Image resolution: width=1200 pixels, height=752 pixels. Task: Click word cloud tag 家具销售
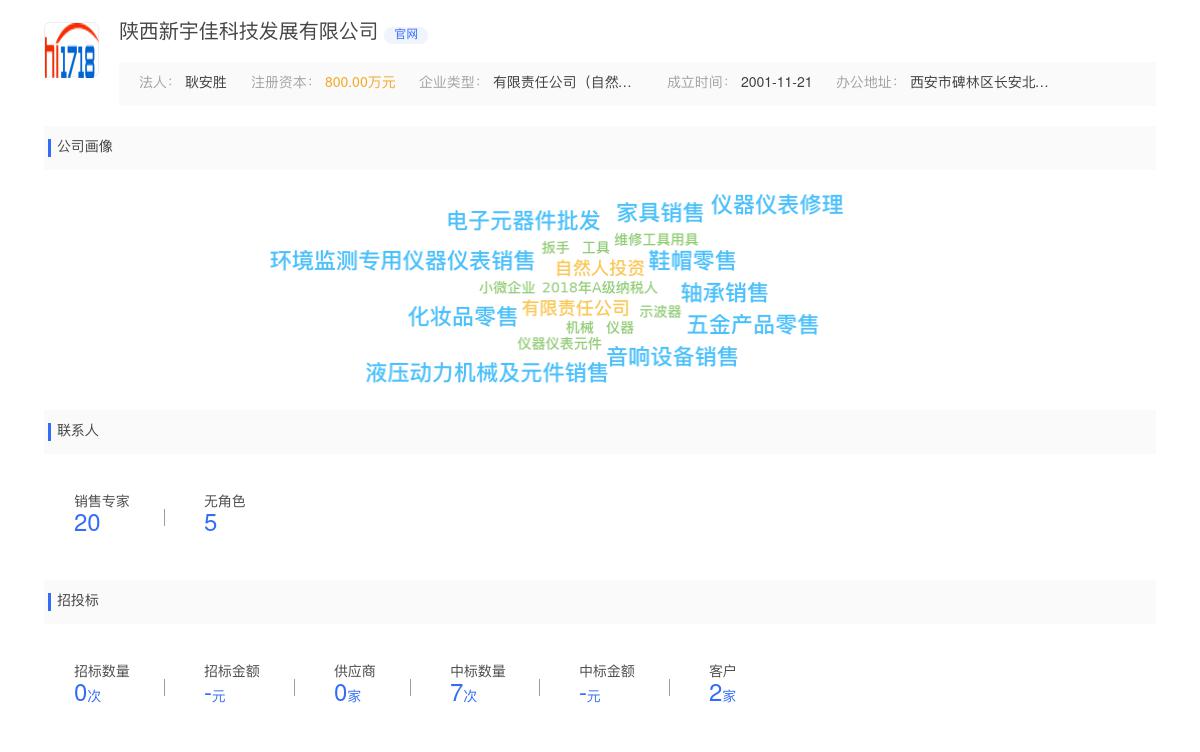click(660, 213)
